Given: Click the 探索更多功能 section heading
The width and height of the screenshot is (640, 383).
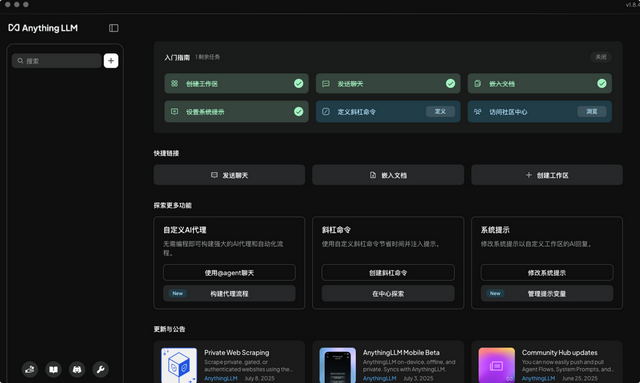Looking at the screenshot, I should [173, 205].
